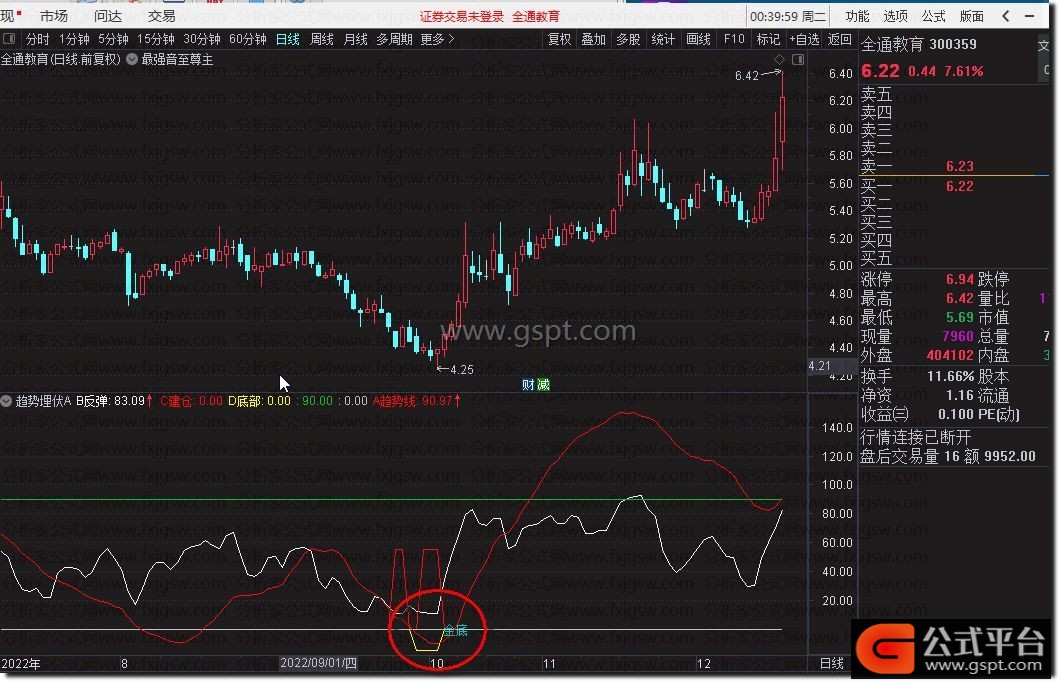Click the 现 menu item at top left

[9, 16]
